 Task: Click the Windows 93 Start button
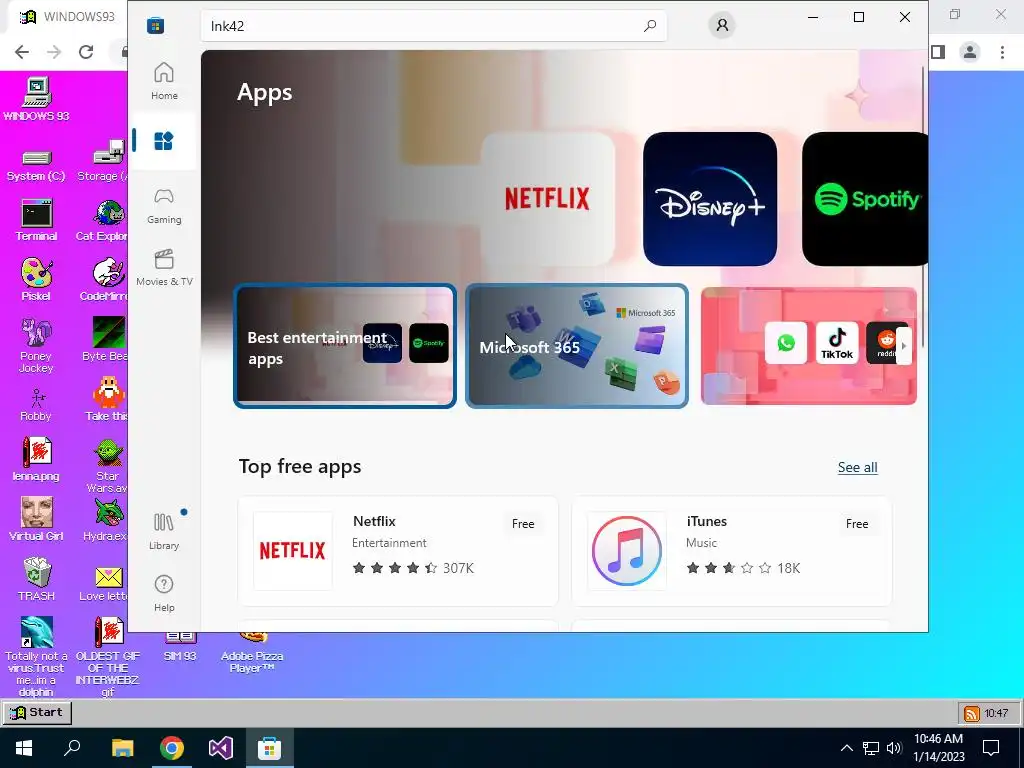click(x=37, y=712)
